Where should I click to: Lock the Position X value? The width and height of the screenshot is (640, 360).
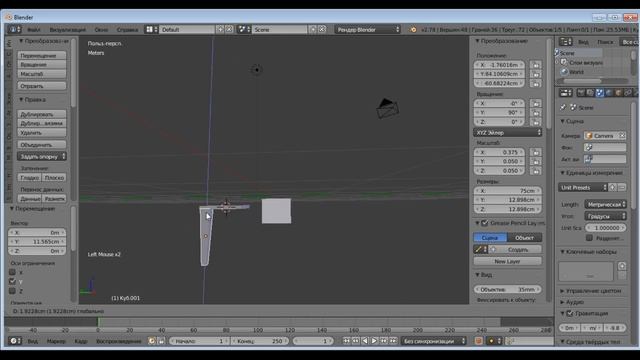click(x=536, y=65)
